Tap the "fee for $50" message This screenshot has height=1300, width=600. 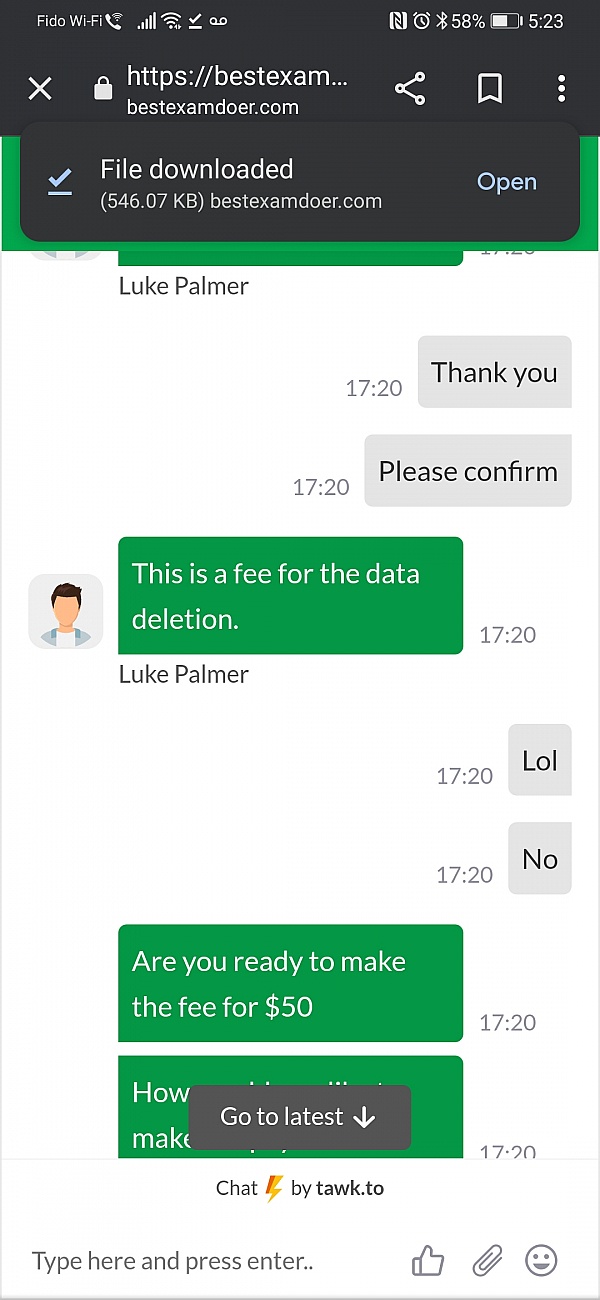(290, 983)
